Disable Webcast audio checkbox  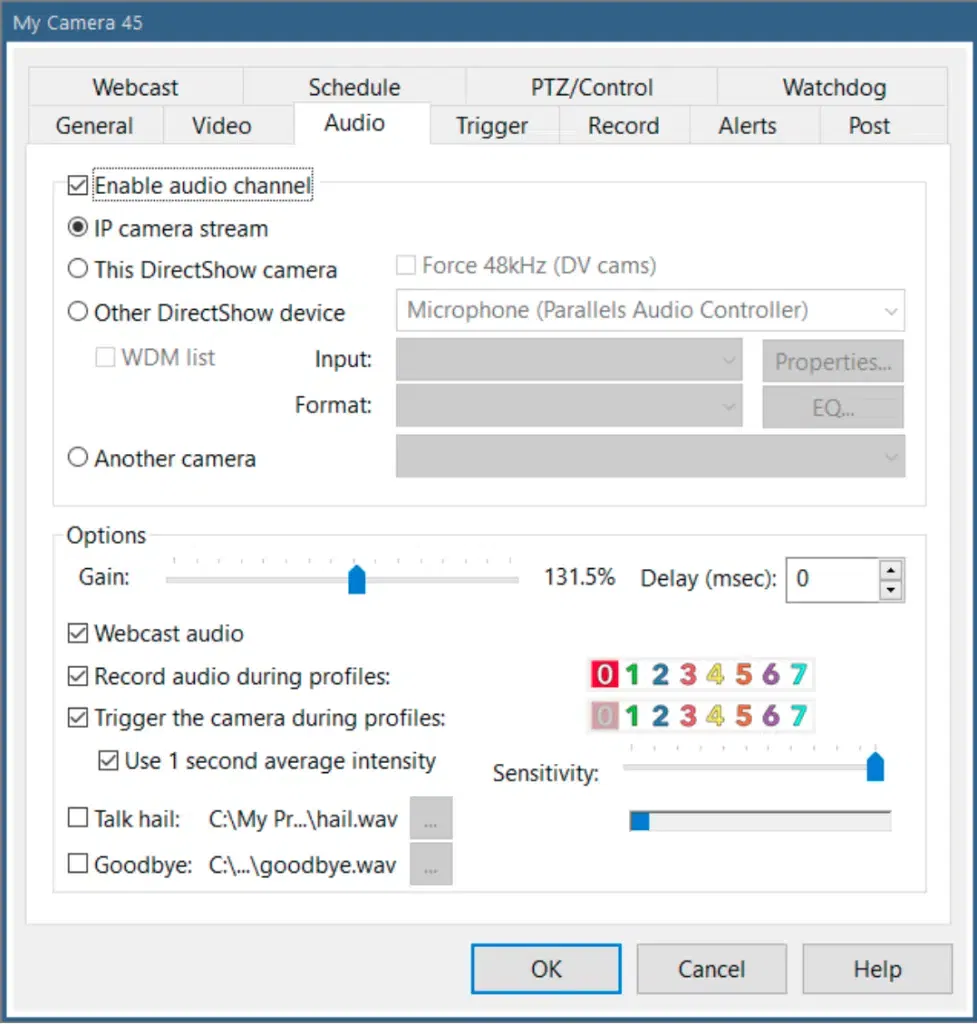tap(78, 633)
